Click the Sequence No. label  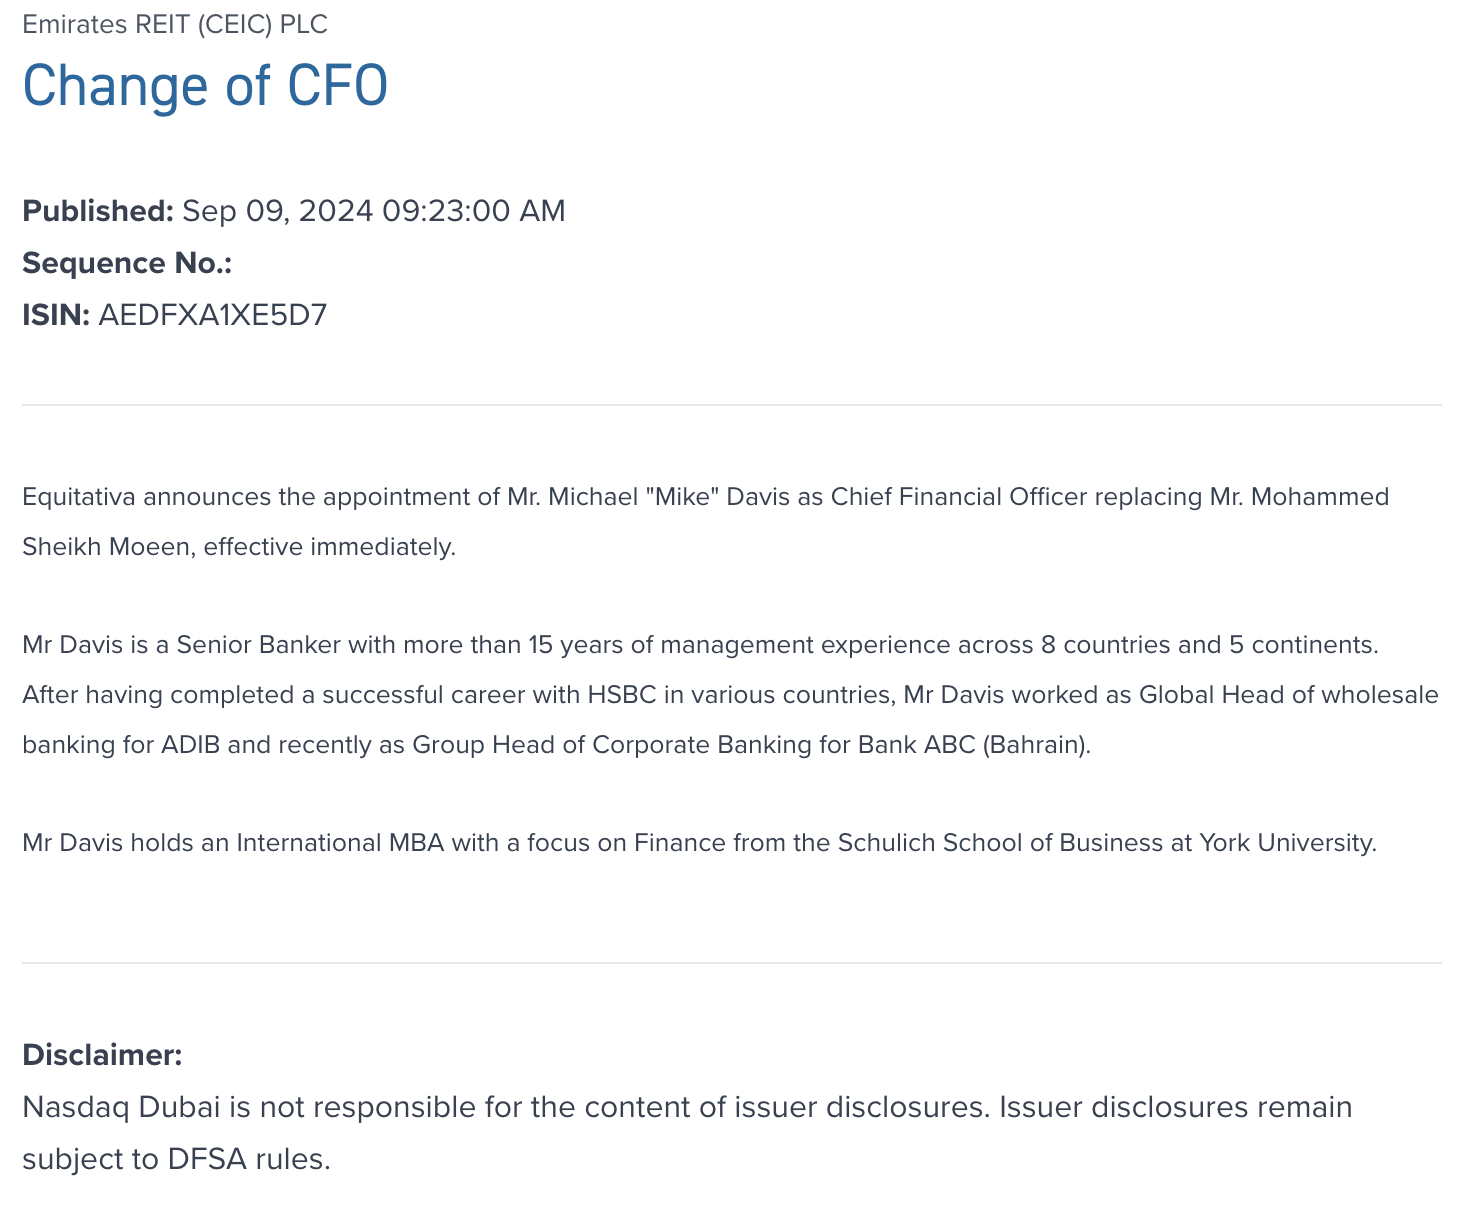[x=127, y=263]
